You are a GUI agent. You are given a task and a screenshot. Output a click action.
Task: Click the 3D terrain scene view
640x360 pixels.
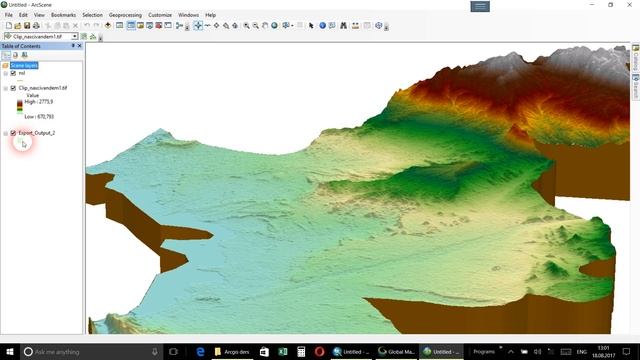pyautogui.click(x=358, y=189)
